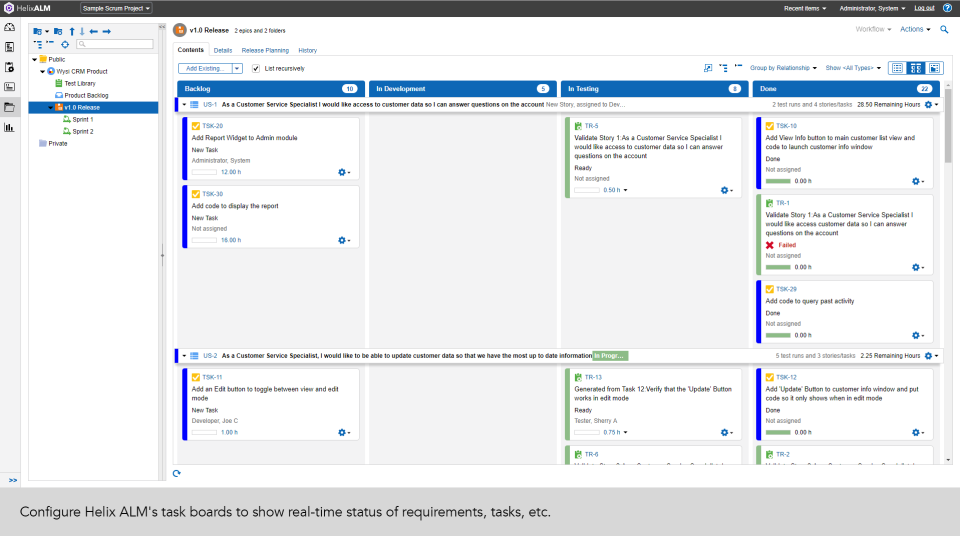Switch to the Release Planning tab
Screen dimensions: 960x536
pyautogui.click(x=265, y=50)
